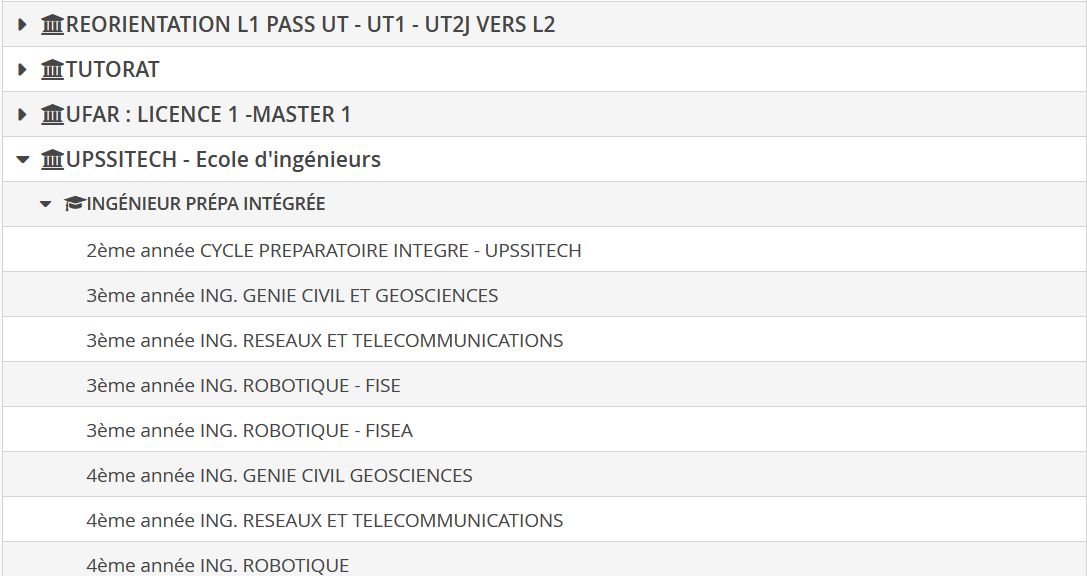Click the graduation cap icon beside INGÉNIEUR PRÉPA INTÉGRÉE
This screenshot has height=576, width=1087.
74,204
